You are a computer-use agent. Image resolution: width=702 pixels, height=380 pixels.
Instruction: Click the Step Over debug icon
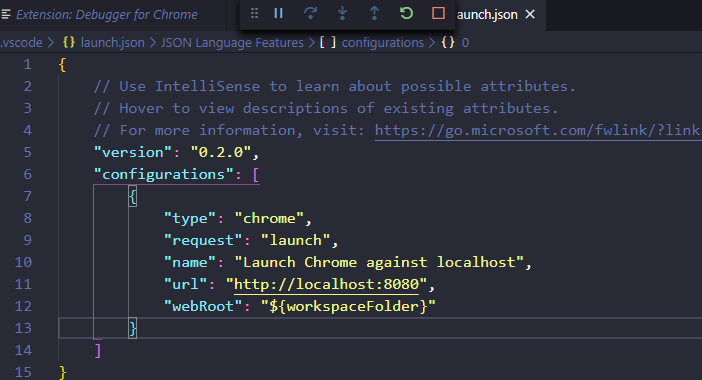(310, 13)
